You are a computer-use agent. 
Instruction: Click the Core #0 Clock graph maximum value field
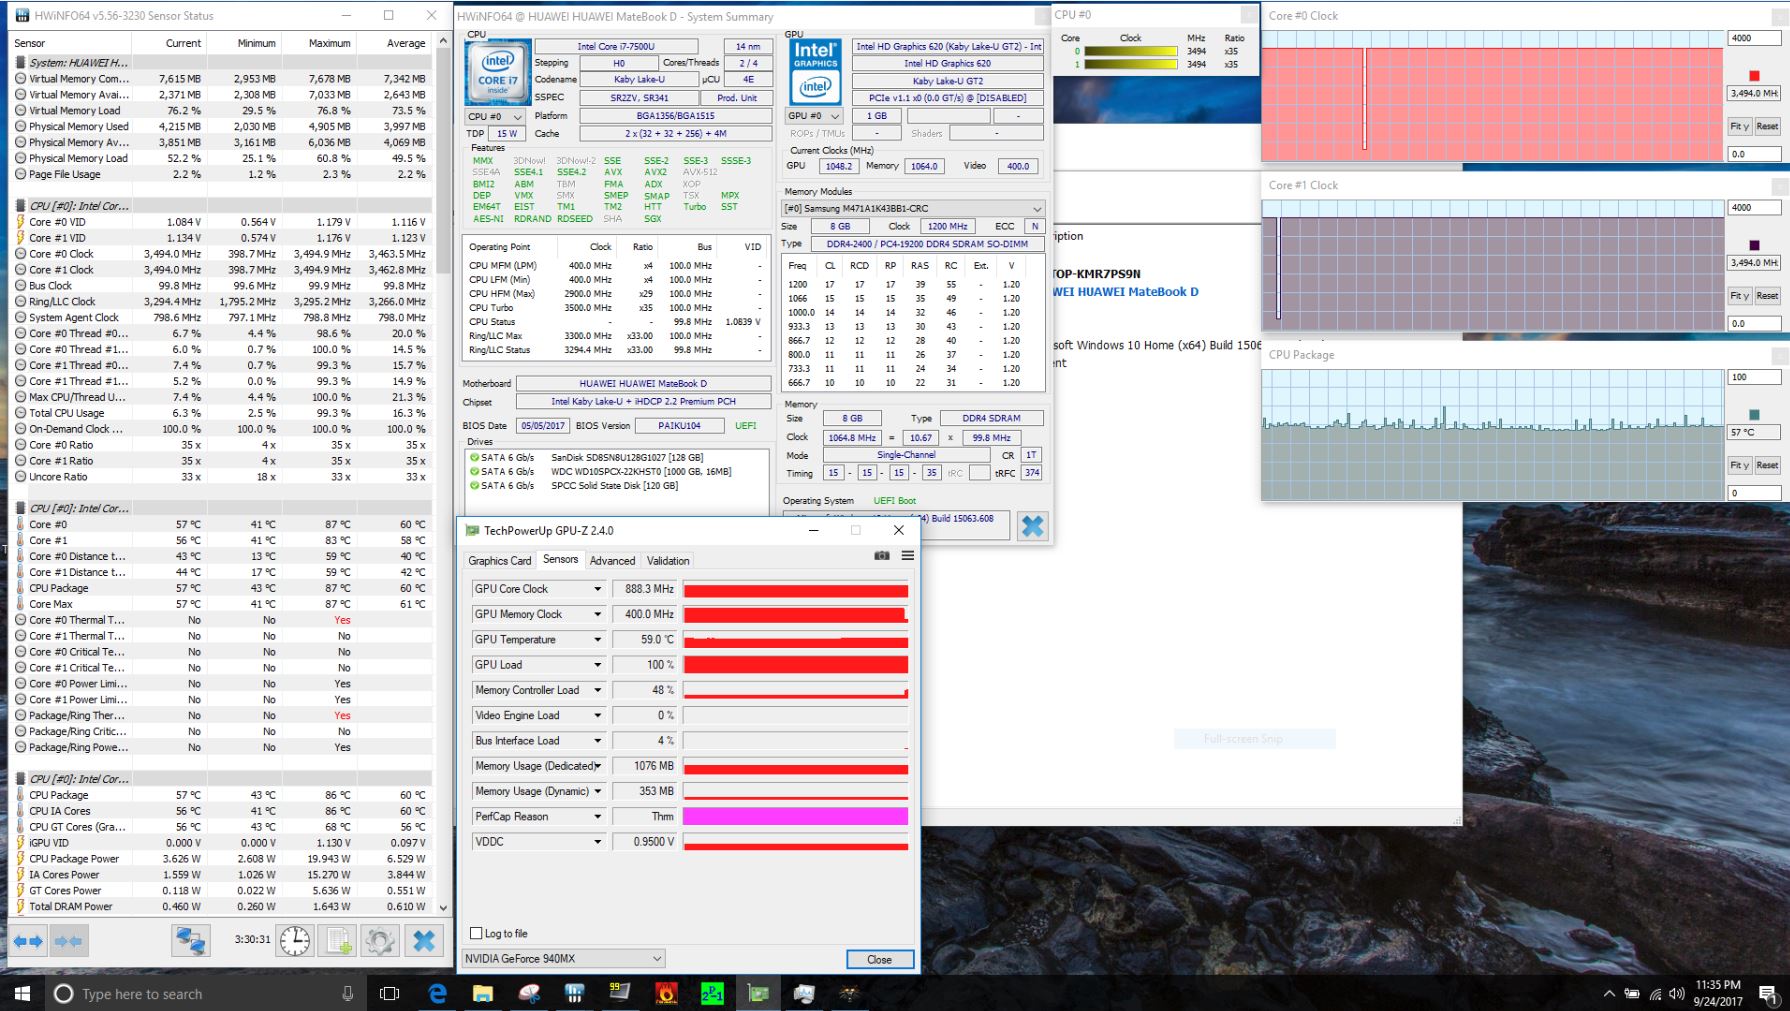tap(1754, 38)
